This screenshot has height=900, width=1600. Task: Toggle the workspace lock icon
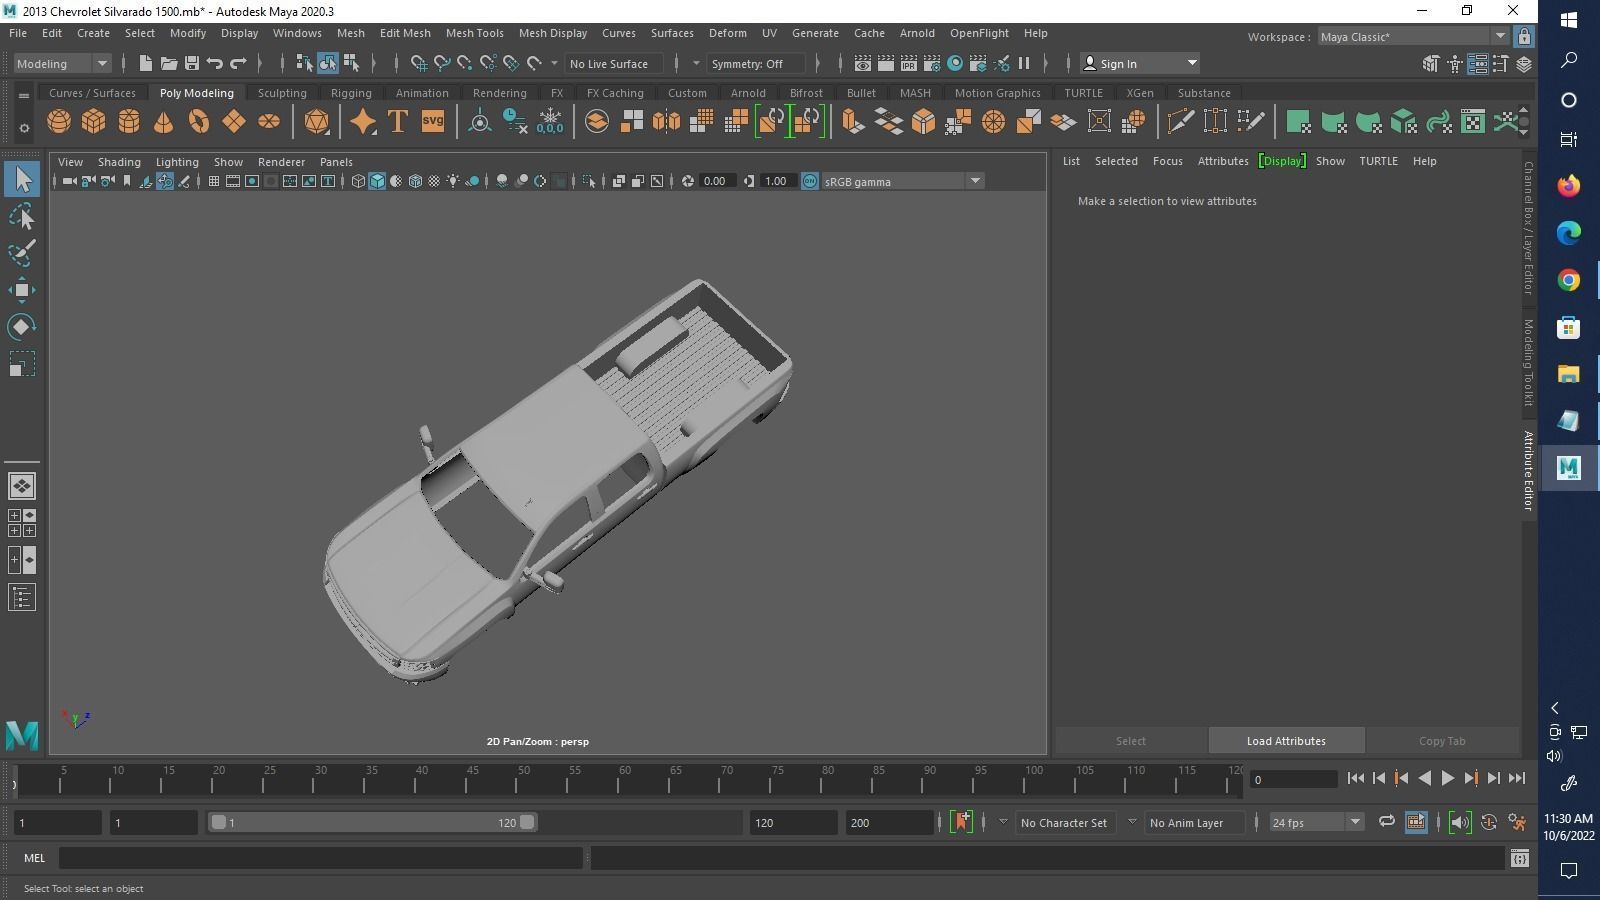(1523, 37)
